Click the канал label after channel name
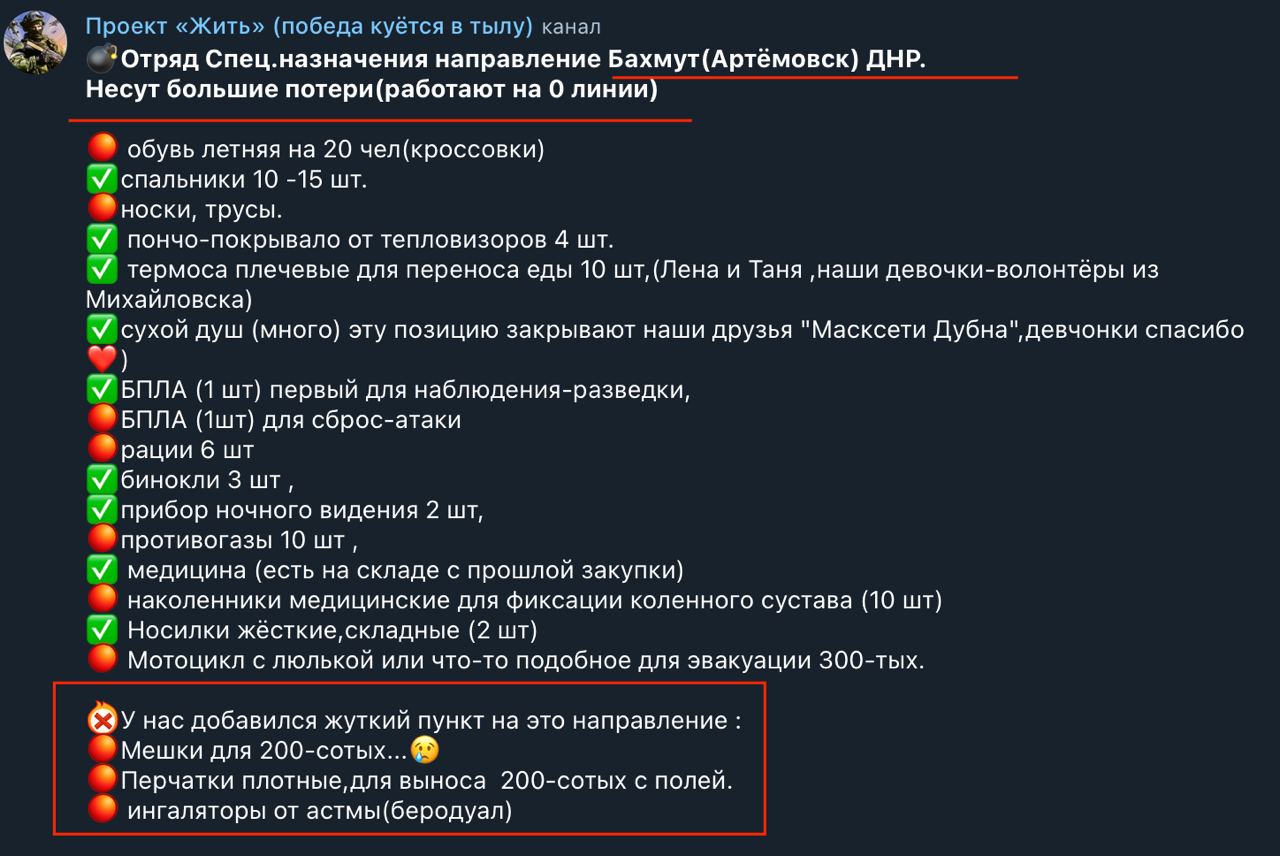The image size is (1280, 856). coord(571,27)
